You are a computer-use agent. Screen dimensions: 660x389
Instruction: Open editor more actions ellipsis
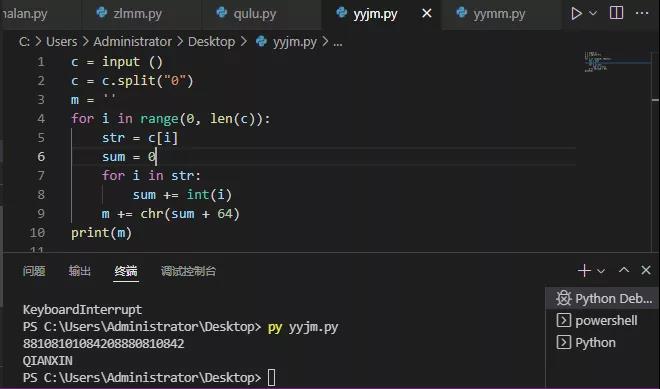[x=641, y=13]
